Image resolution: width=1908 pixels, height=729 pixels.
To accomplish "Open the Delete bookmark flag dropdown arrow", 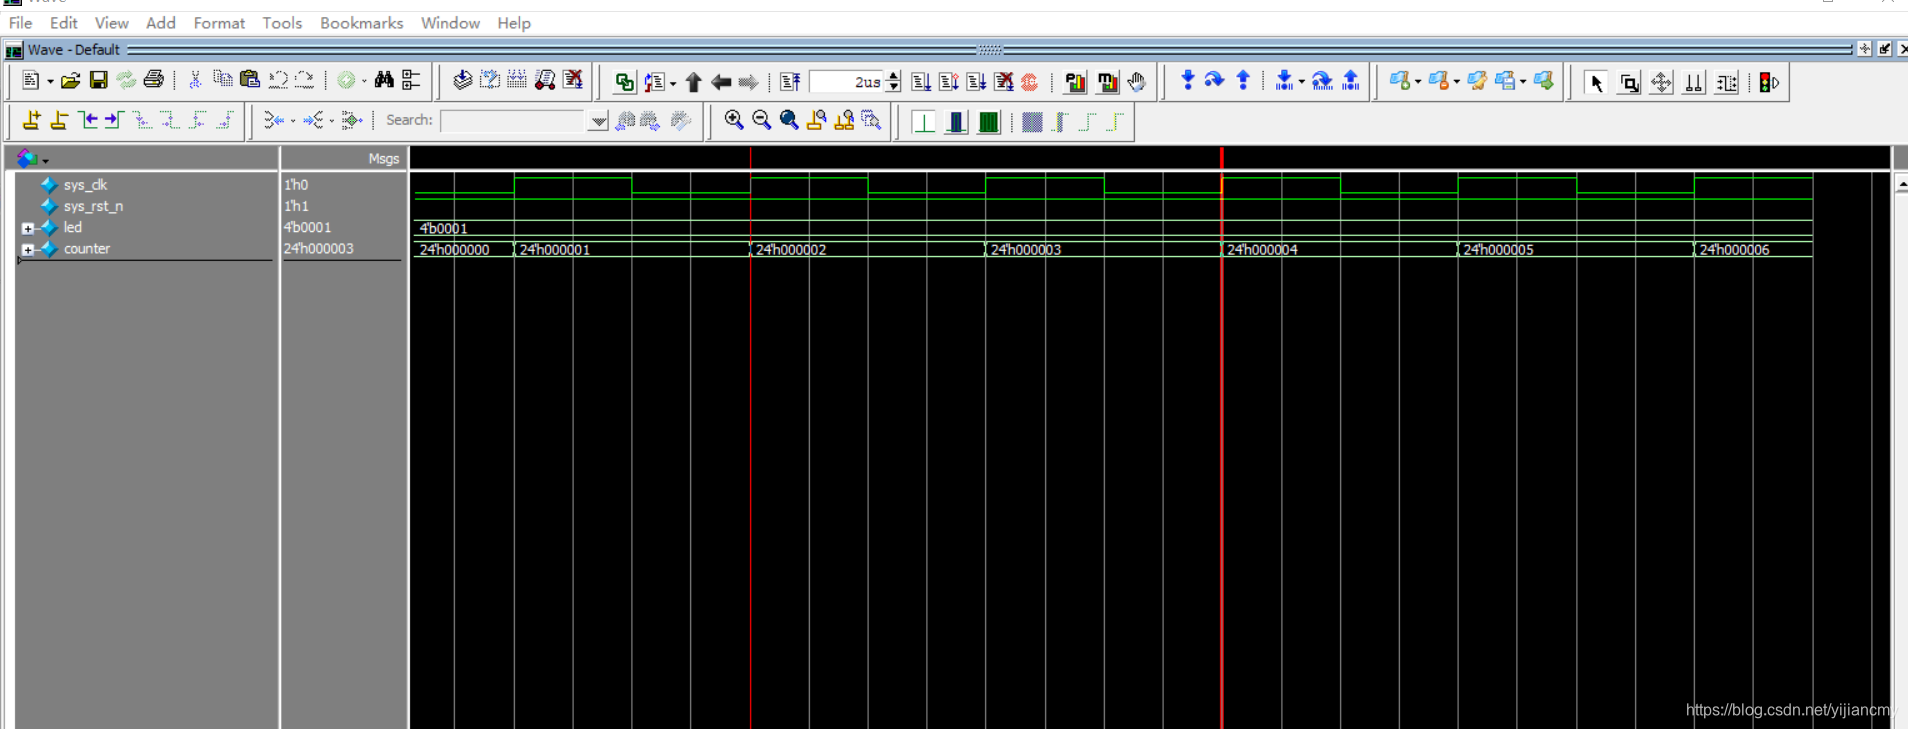I will coord(1457,82).
